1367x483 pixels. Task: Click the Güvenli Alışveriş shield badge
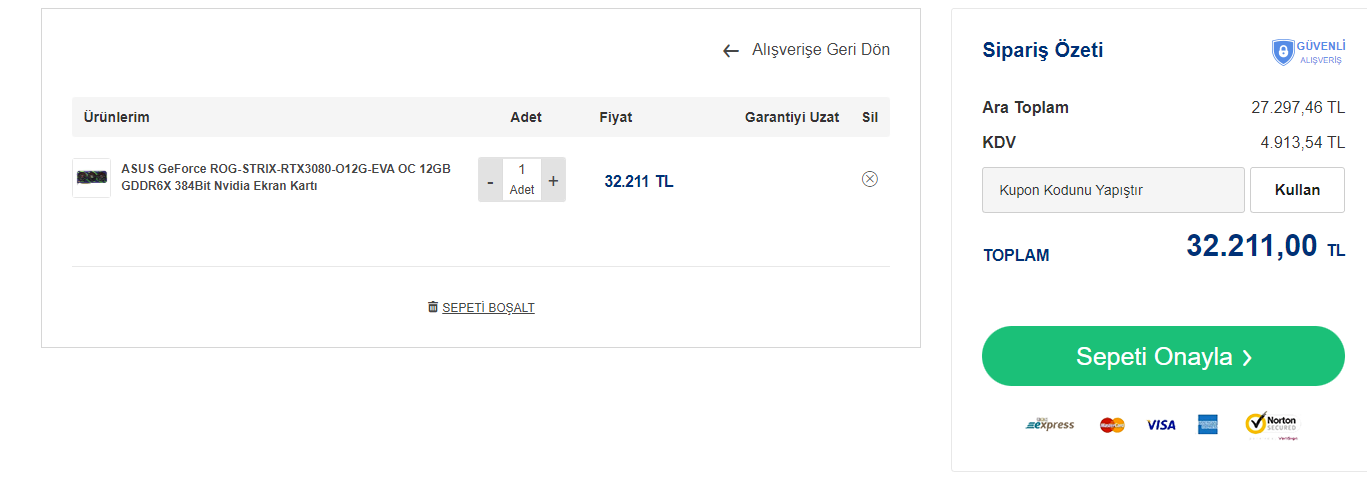pyautogui.click(x=1307, y=52)
